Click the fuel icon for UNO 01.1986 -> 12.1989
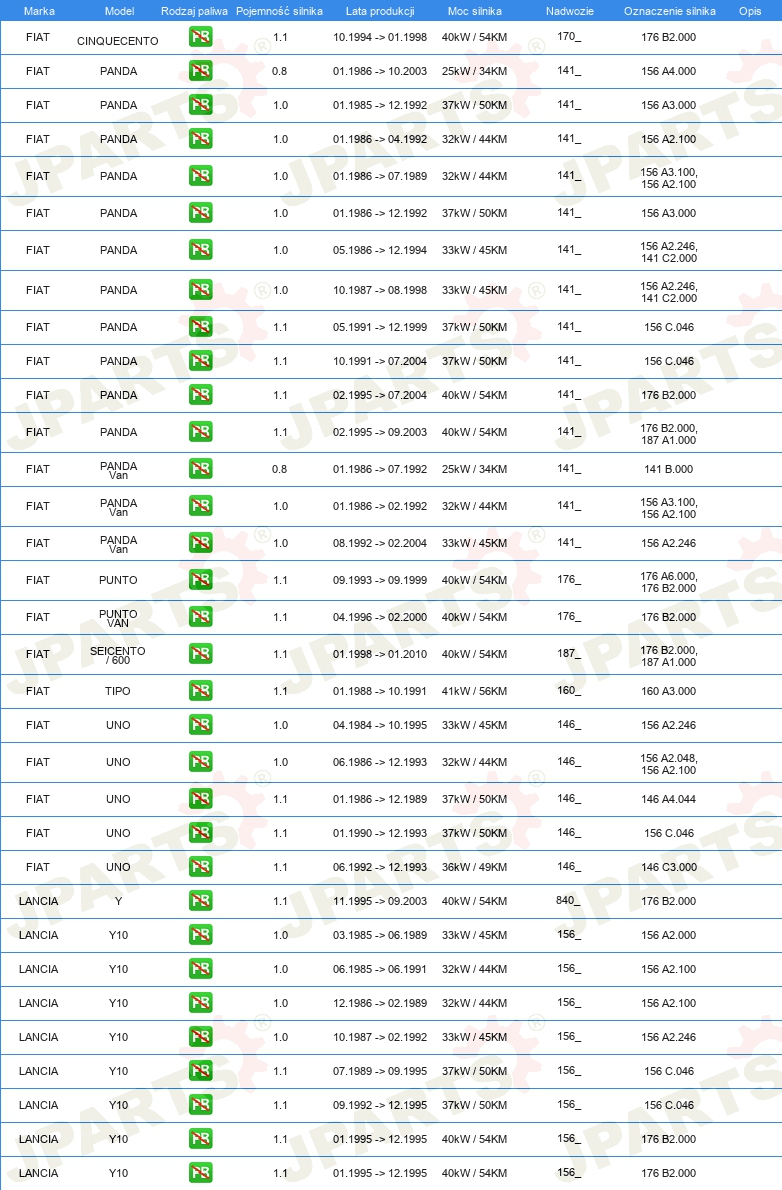Image resolution: width=782 pixels, height=1190 pixels. tap(200, 798)
